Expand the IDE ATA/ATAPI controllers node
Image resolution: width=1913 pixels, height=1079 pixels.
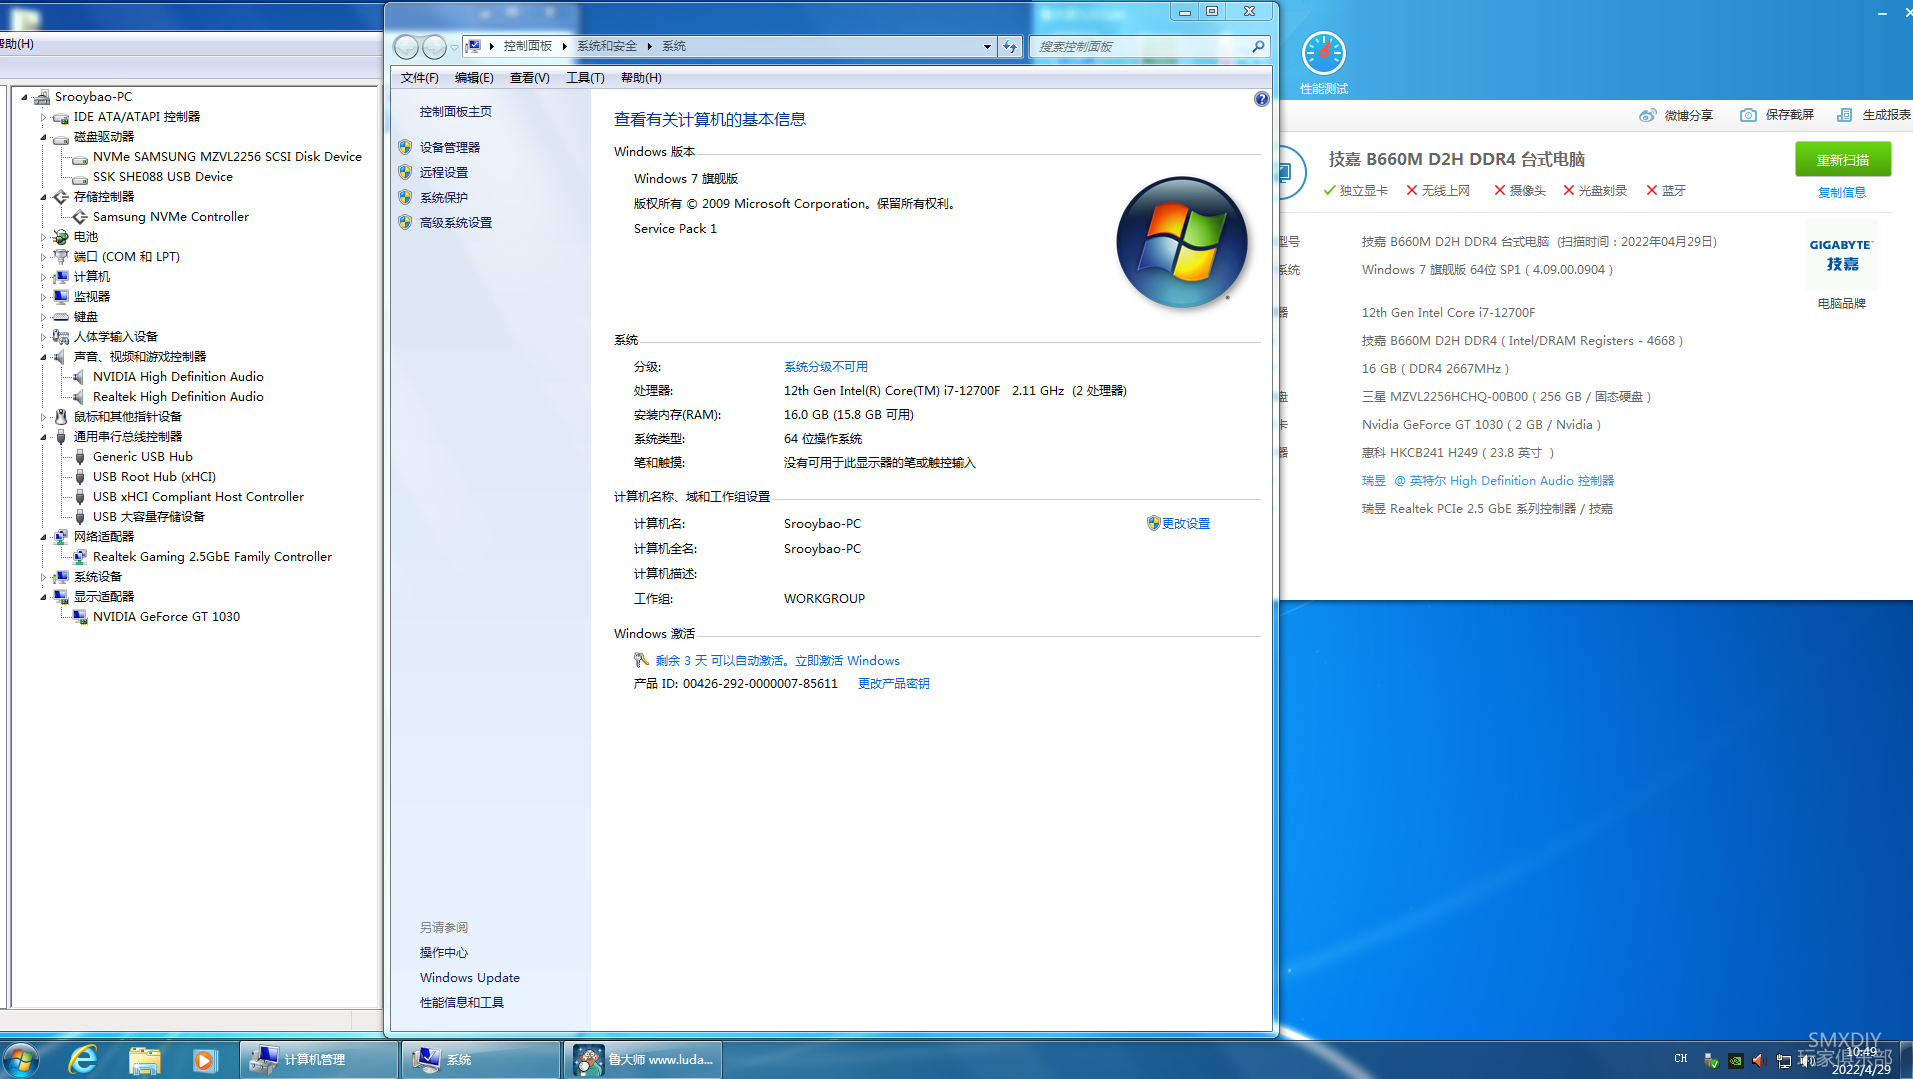(x=43, y=117)
